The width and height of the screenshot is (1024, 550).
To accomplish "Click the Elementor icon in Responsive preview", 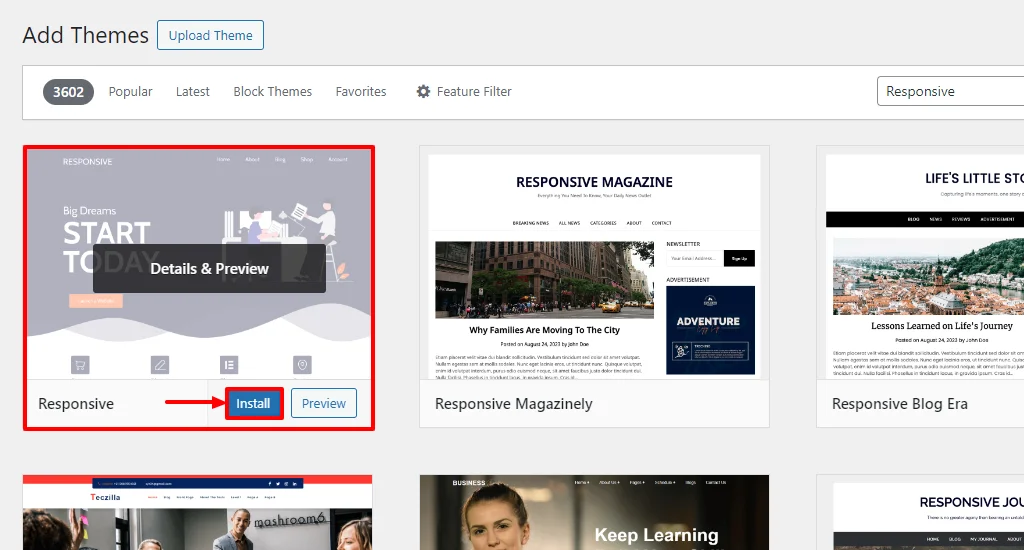I will (x=229, y=364).
